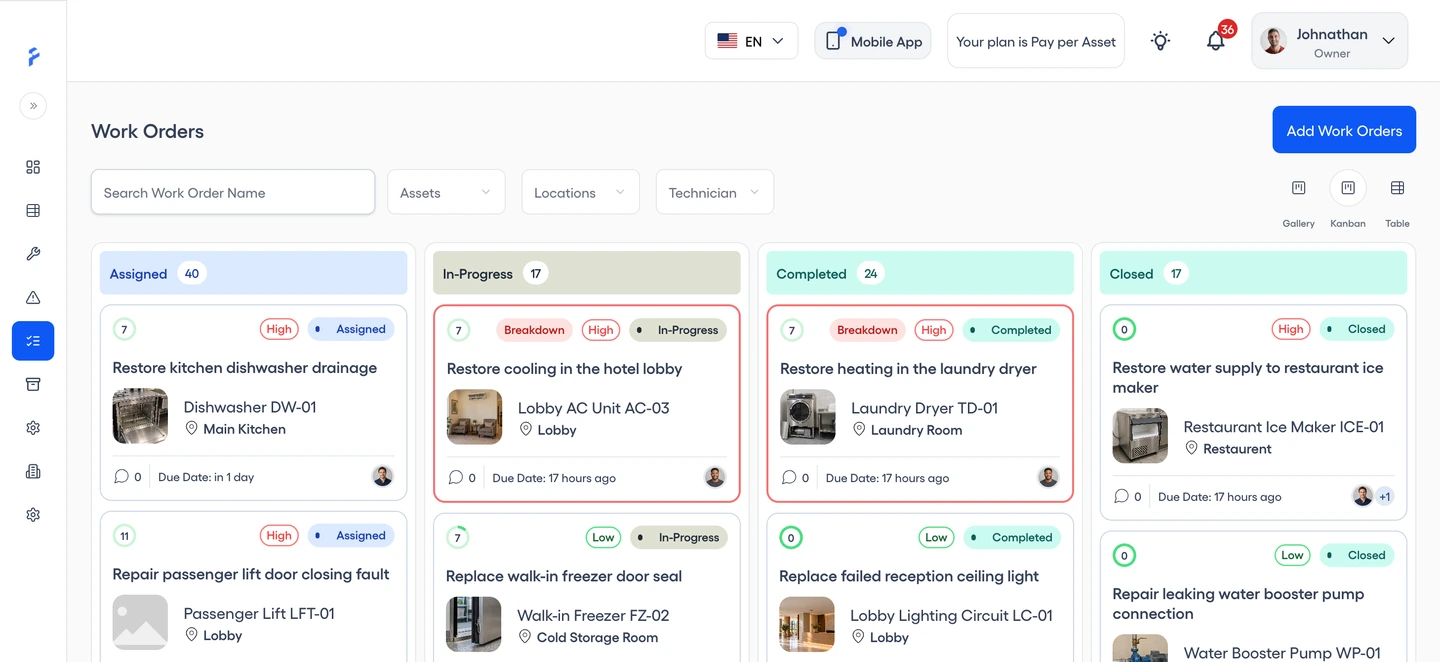Open the EN language dropdown
The width and height of the screenshot is (1440, 662).
[x=751, y=41]
